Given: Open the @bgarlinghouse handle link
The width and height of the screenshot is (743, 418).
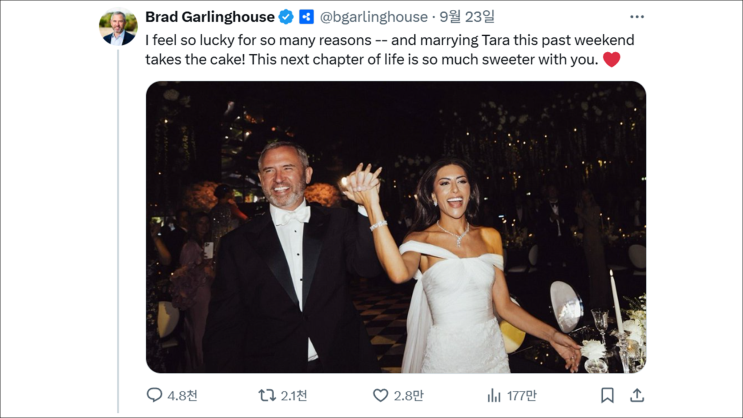Looking at the screenshot, I should point(374,17).
